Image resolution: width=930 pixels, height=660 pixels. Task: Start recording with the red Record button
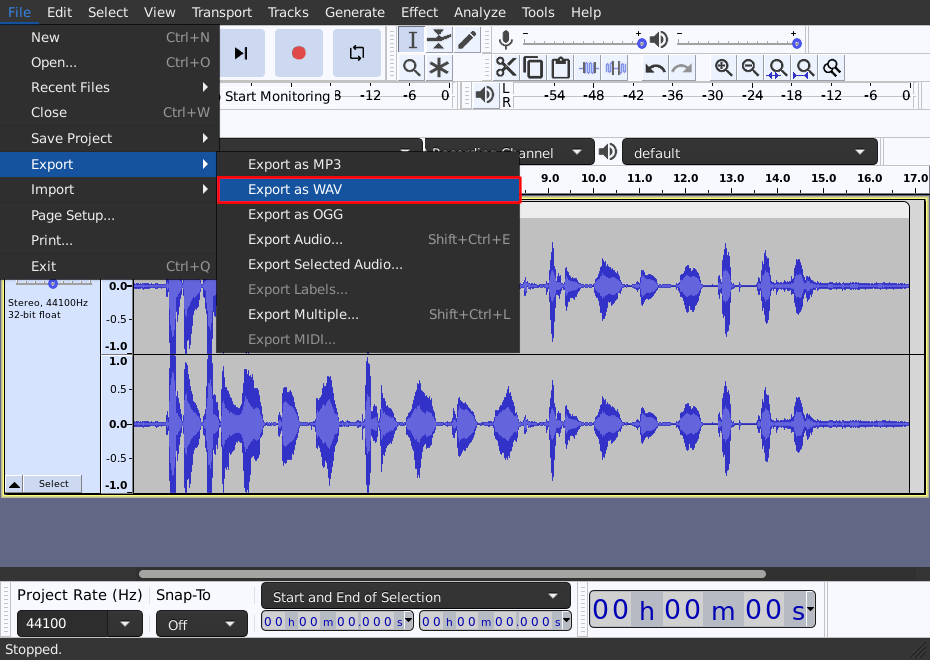click(x=299, y=53)
